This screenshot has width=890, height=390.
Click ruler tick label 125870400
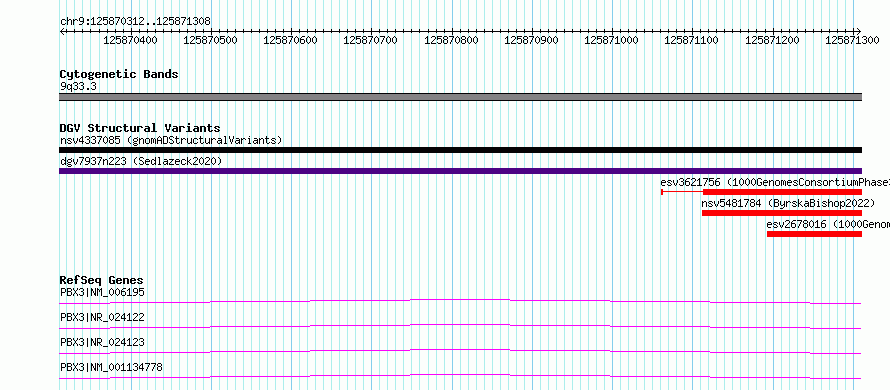(x=131, y=40)
